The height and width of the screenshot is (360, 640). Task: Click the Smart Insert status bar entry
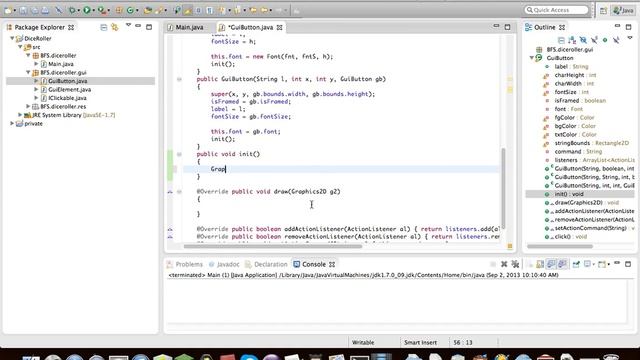point(420,342)
